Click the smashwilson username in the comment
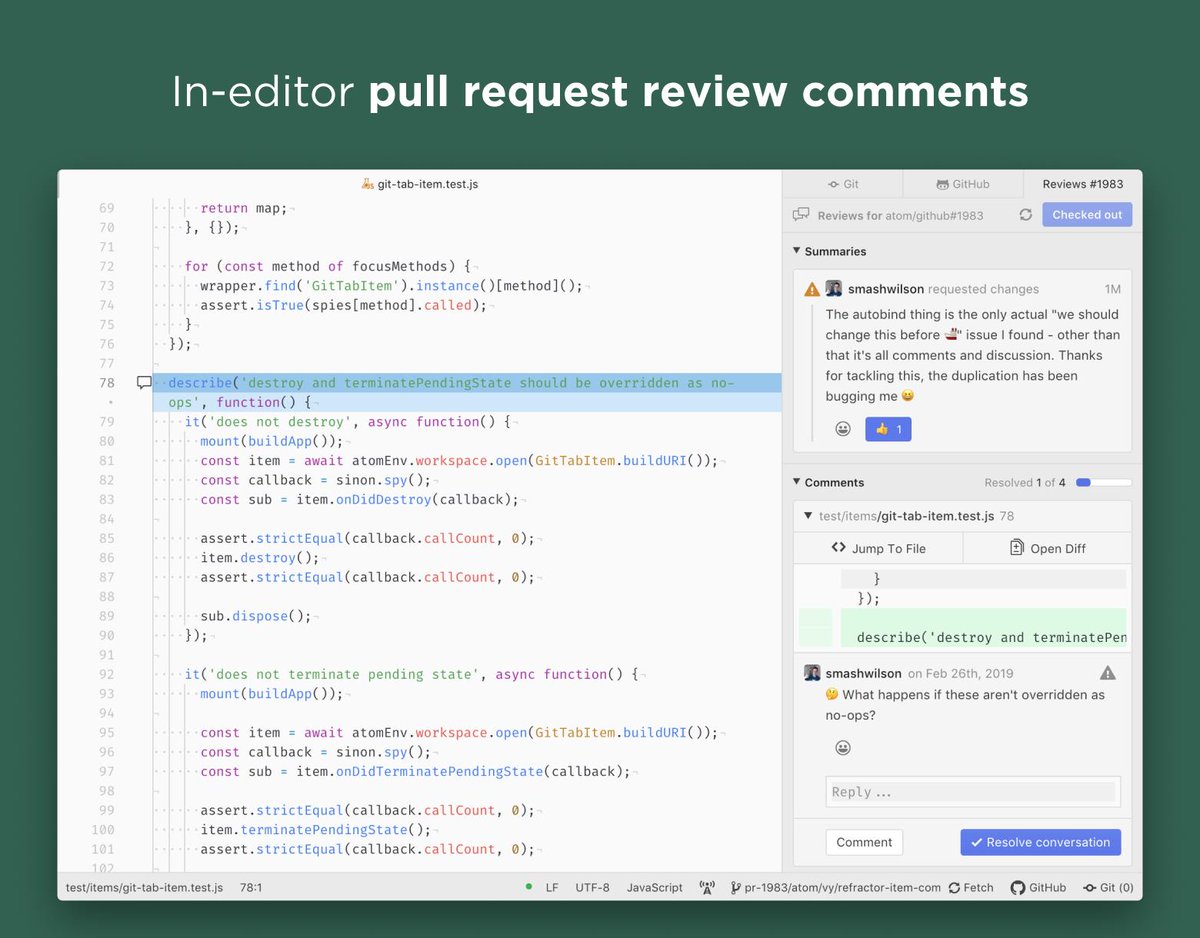The width and height of the screenshot is (1200, 938). (864, 673)
